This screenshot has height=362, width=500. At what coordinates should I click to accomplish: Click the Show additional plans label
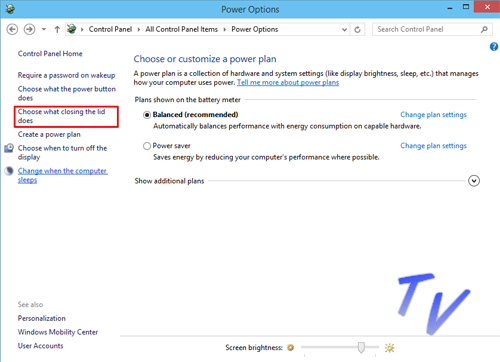click(x=169, y=181)
